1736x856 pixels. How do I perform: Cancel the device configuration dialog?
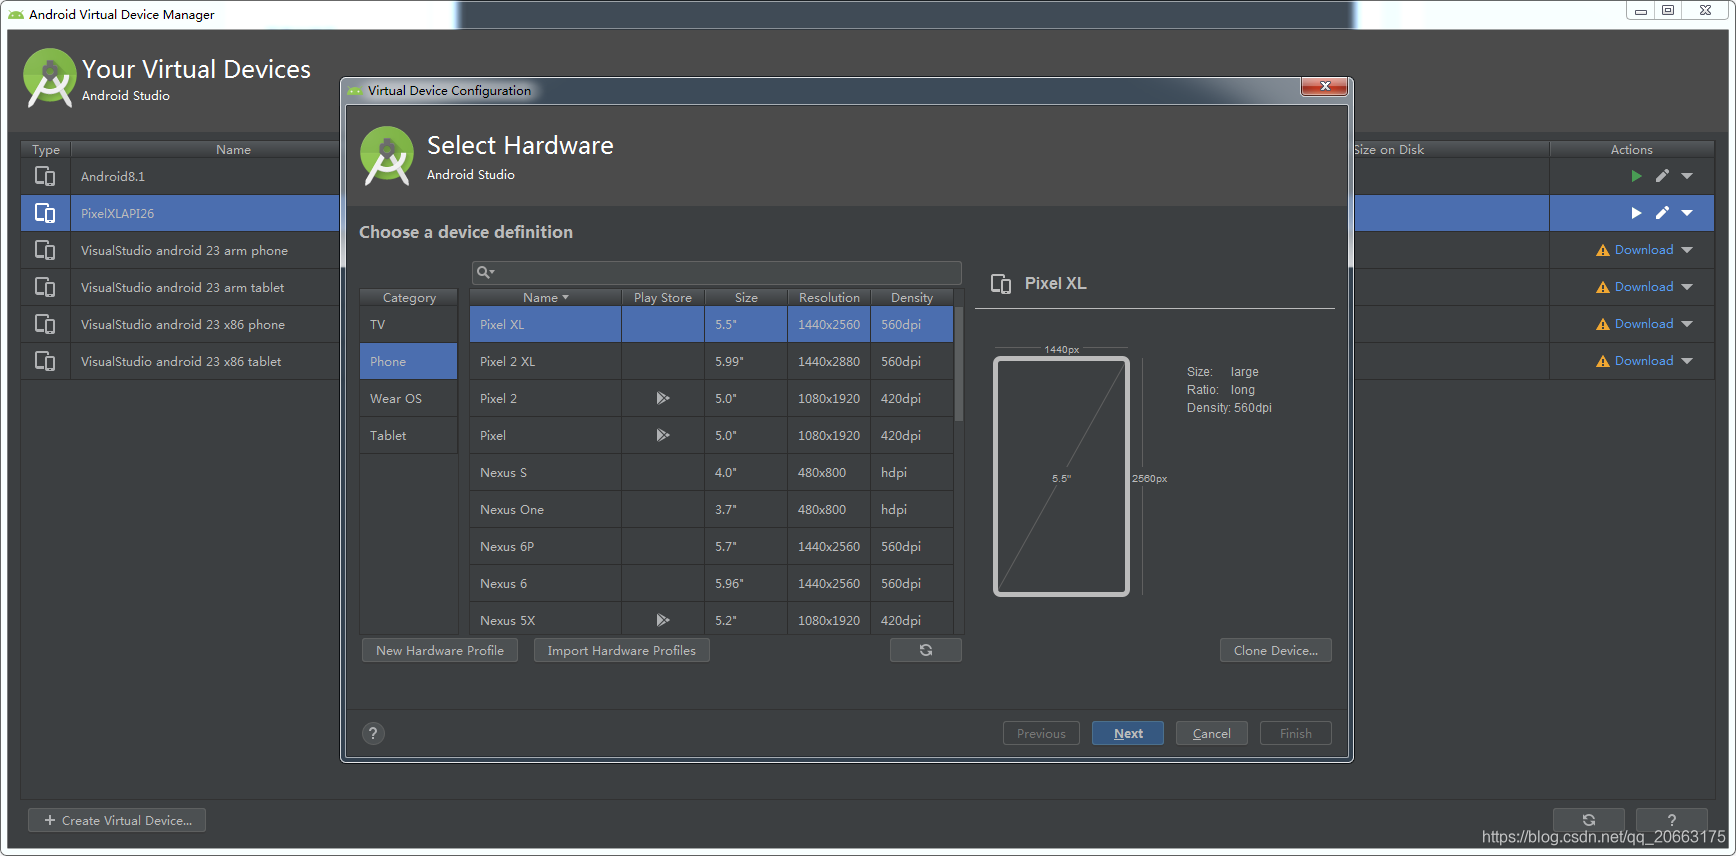[1212, 733]
